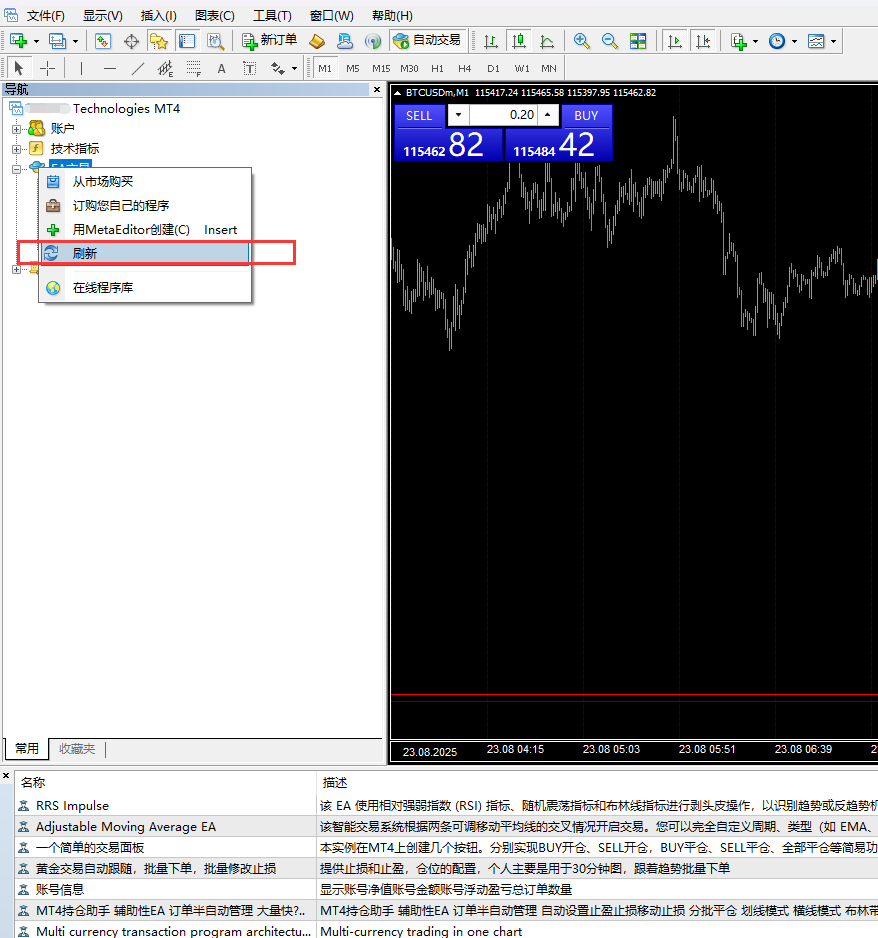Image resolution: width=878 pixels, height=938 pixels.
Task: Select 刷新 from the context menu
Action: [x=85, y=254]
